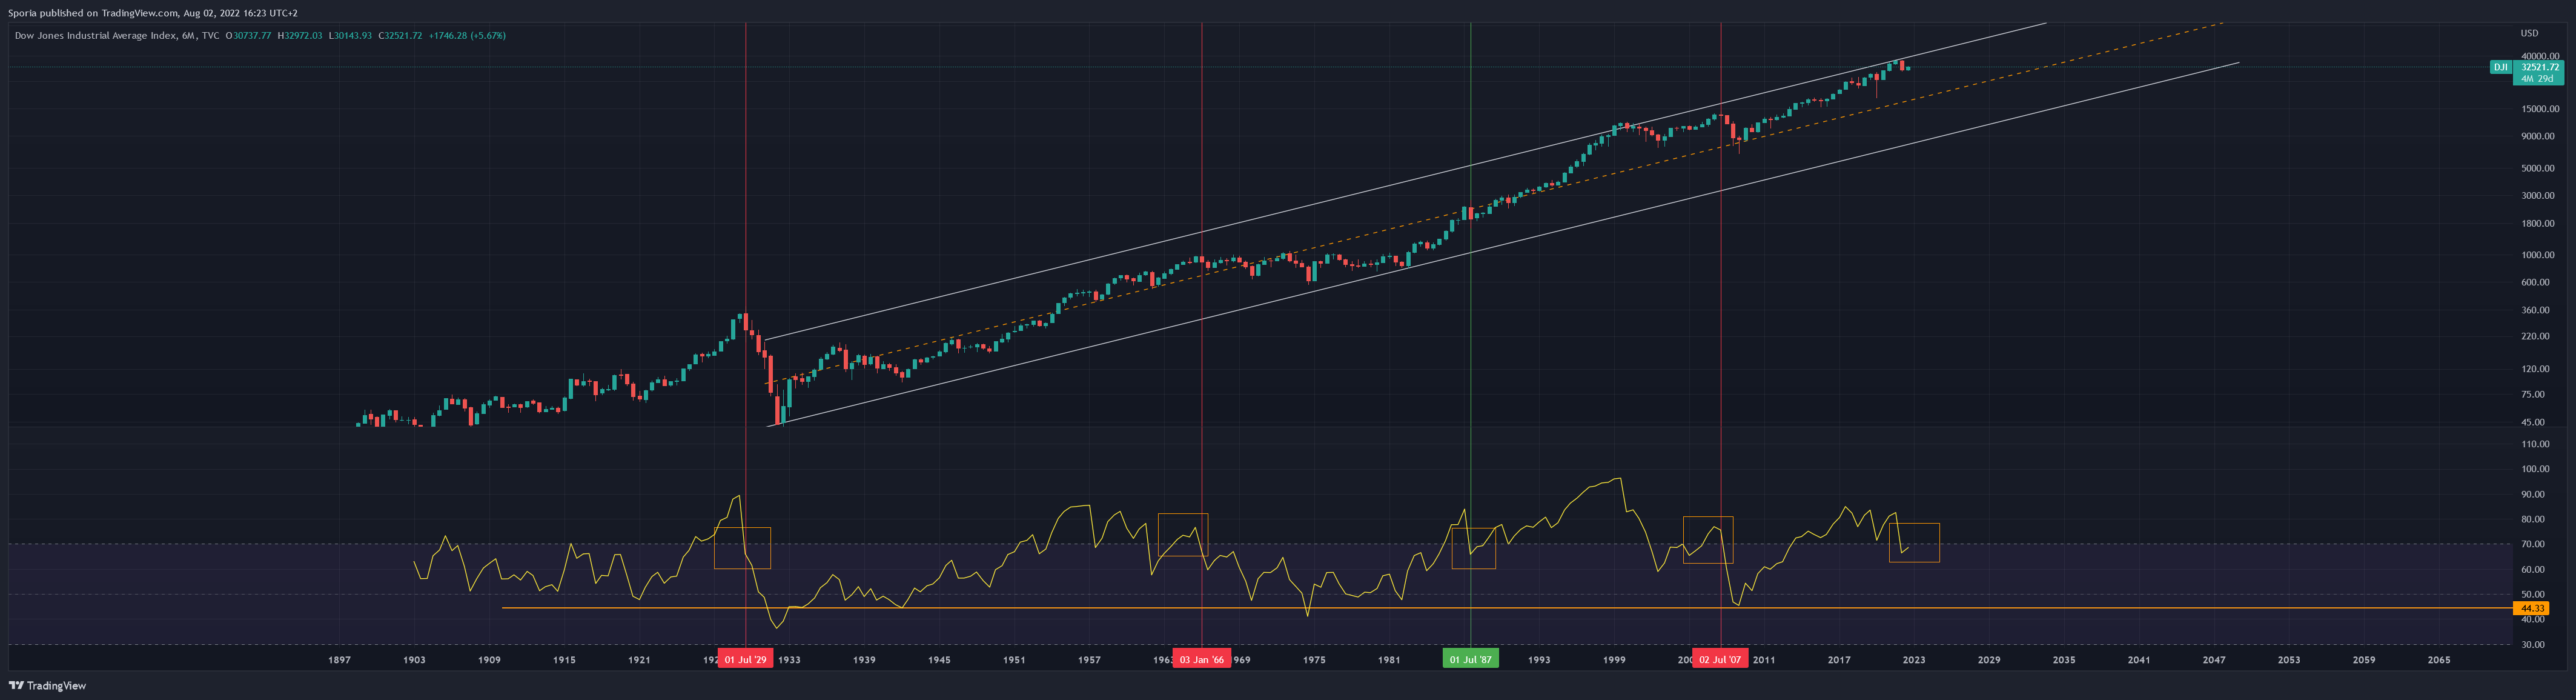Click the 1903 year label on time axis
This screenshot has height=700, width=2576.
click(414, 660)
